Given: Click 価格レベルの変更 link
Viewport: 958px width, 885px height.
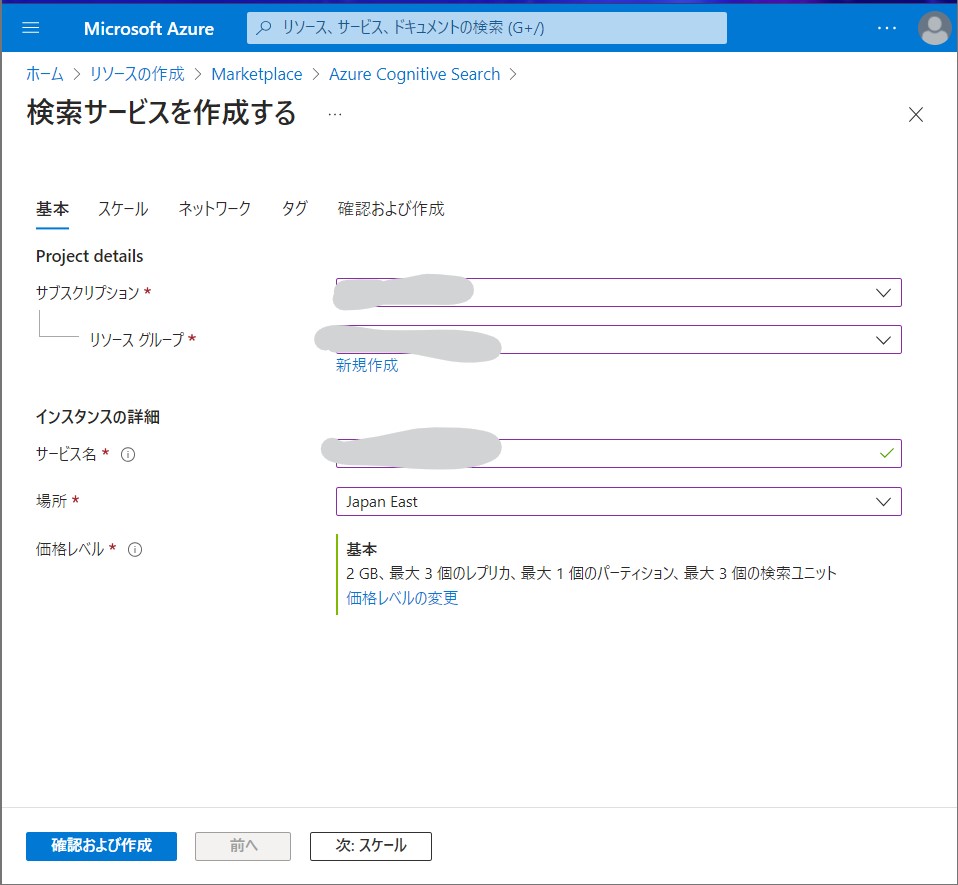Looking at the screenshot, I should [x=402, y=598].
